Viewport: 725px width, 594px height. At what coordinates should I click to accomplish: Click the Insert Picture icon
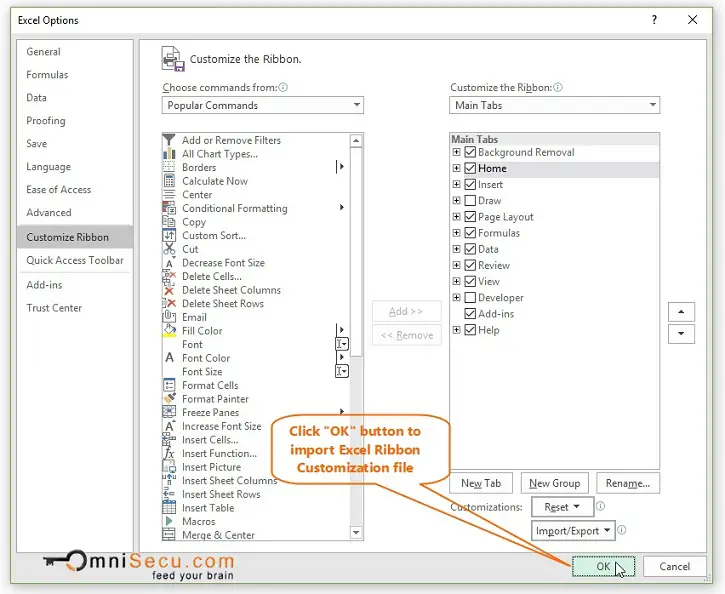[x=169, y=467]
